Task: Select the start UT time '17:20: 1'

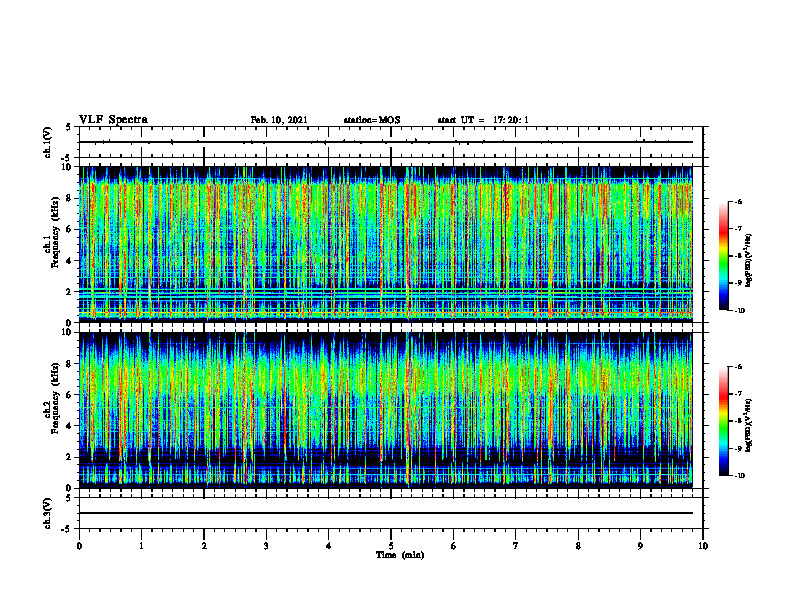Action: (x=511, y=120)
